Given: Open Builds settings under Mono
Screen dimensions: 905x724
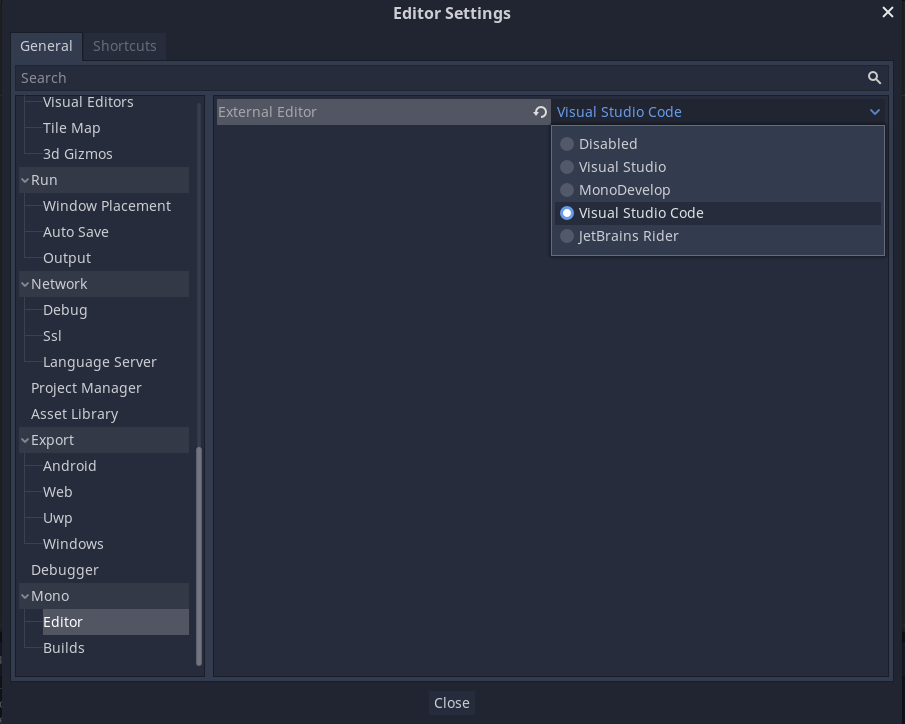Looking at the screenshot, I should coord(63,648).
